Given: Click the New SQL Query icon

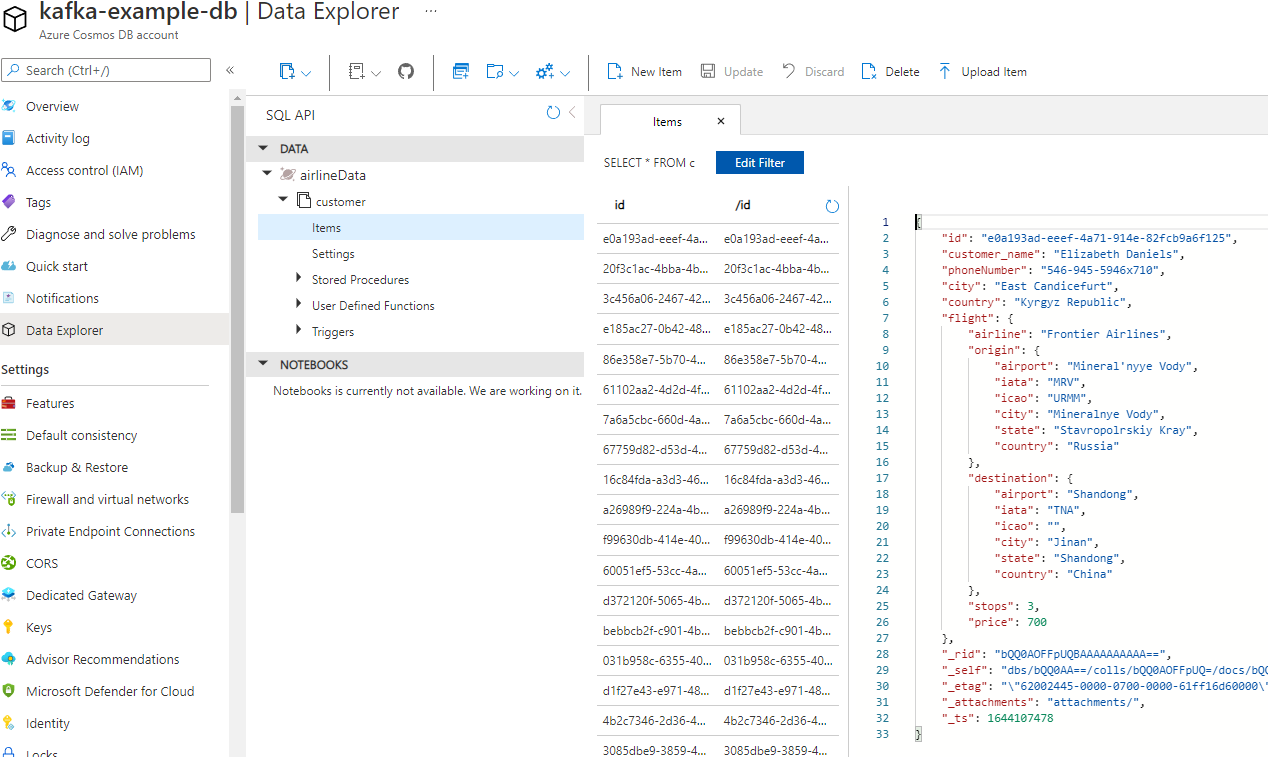Looking at the screenshot, I should [x=461, y=72].
